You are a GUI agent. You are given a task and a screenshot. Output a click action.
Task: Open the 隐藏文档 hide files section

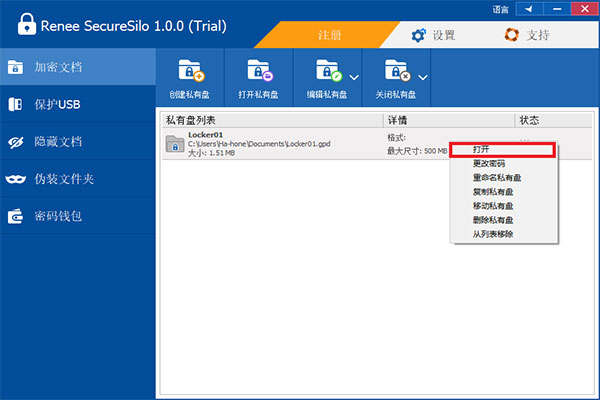coord(57,141)
